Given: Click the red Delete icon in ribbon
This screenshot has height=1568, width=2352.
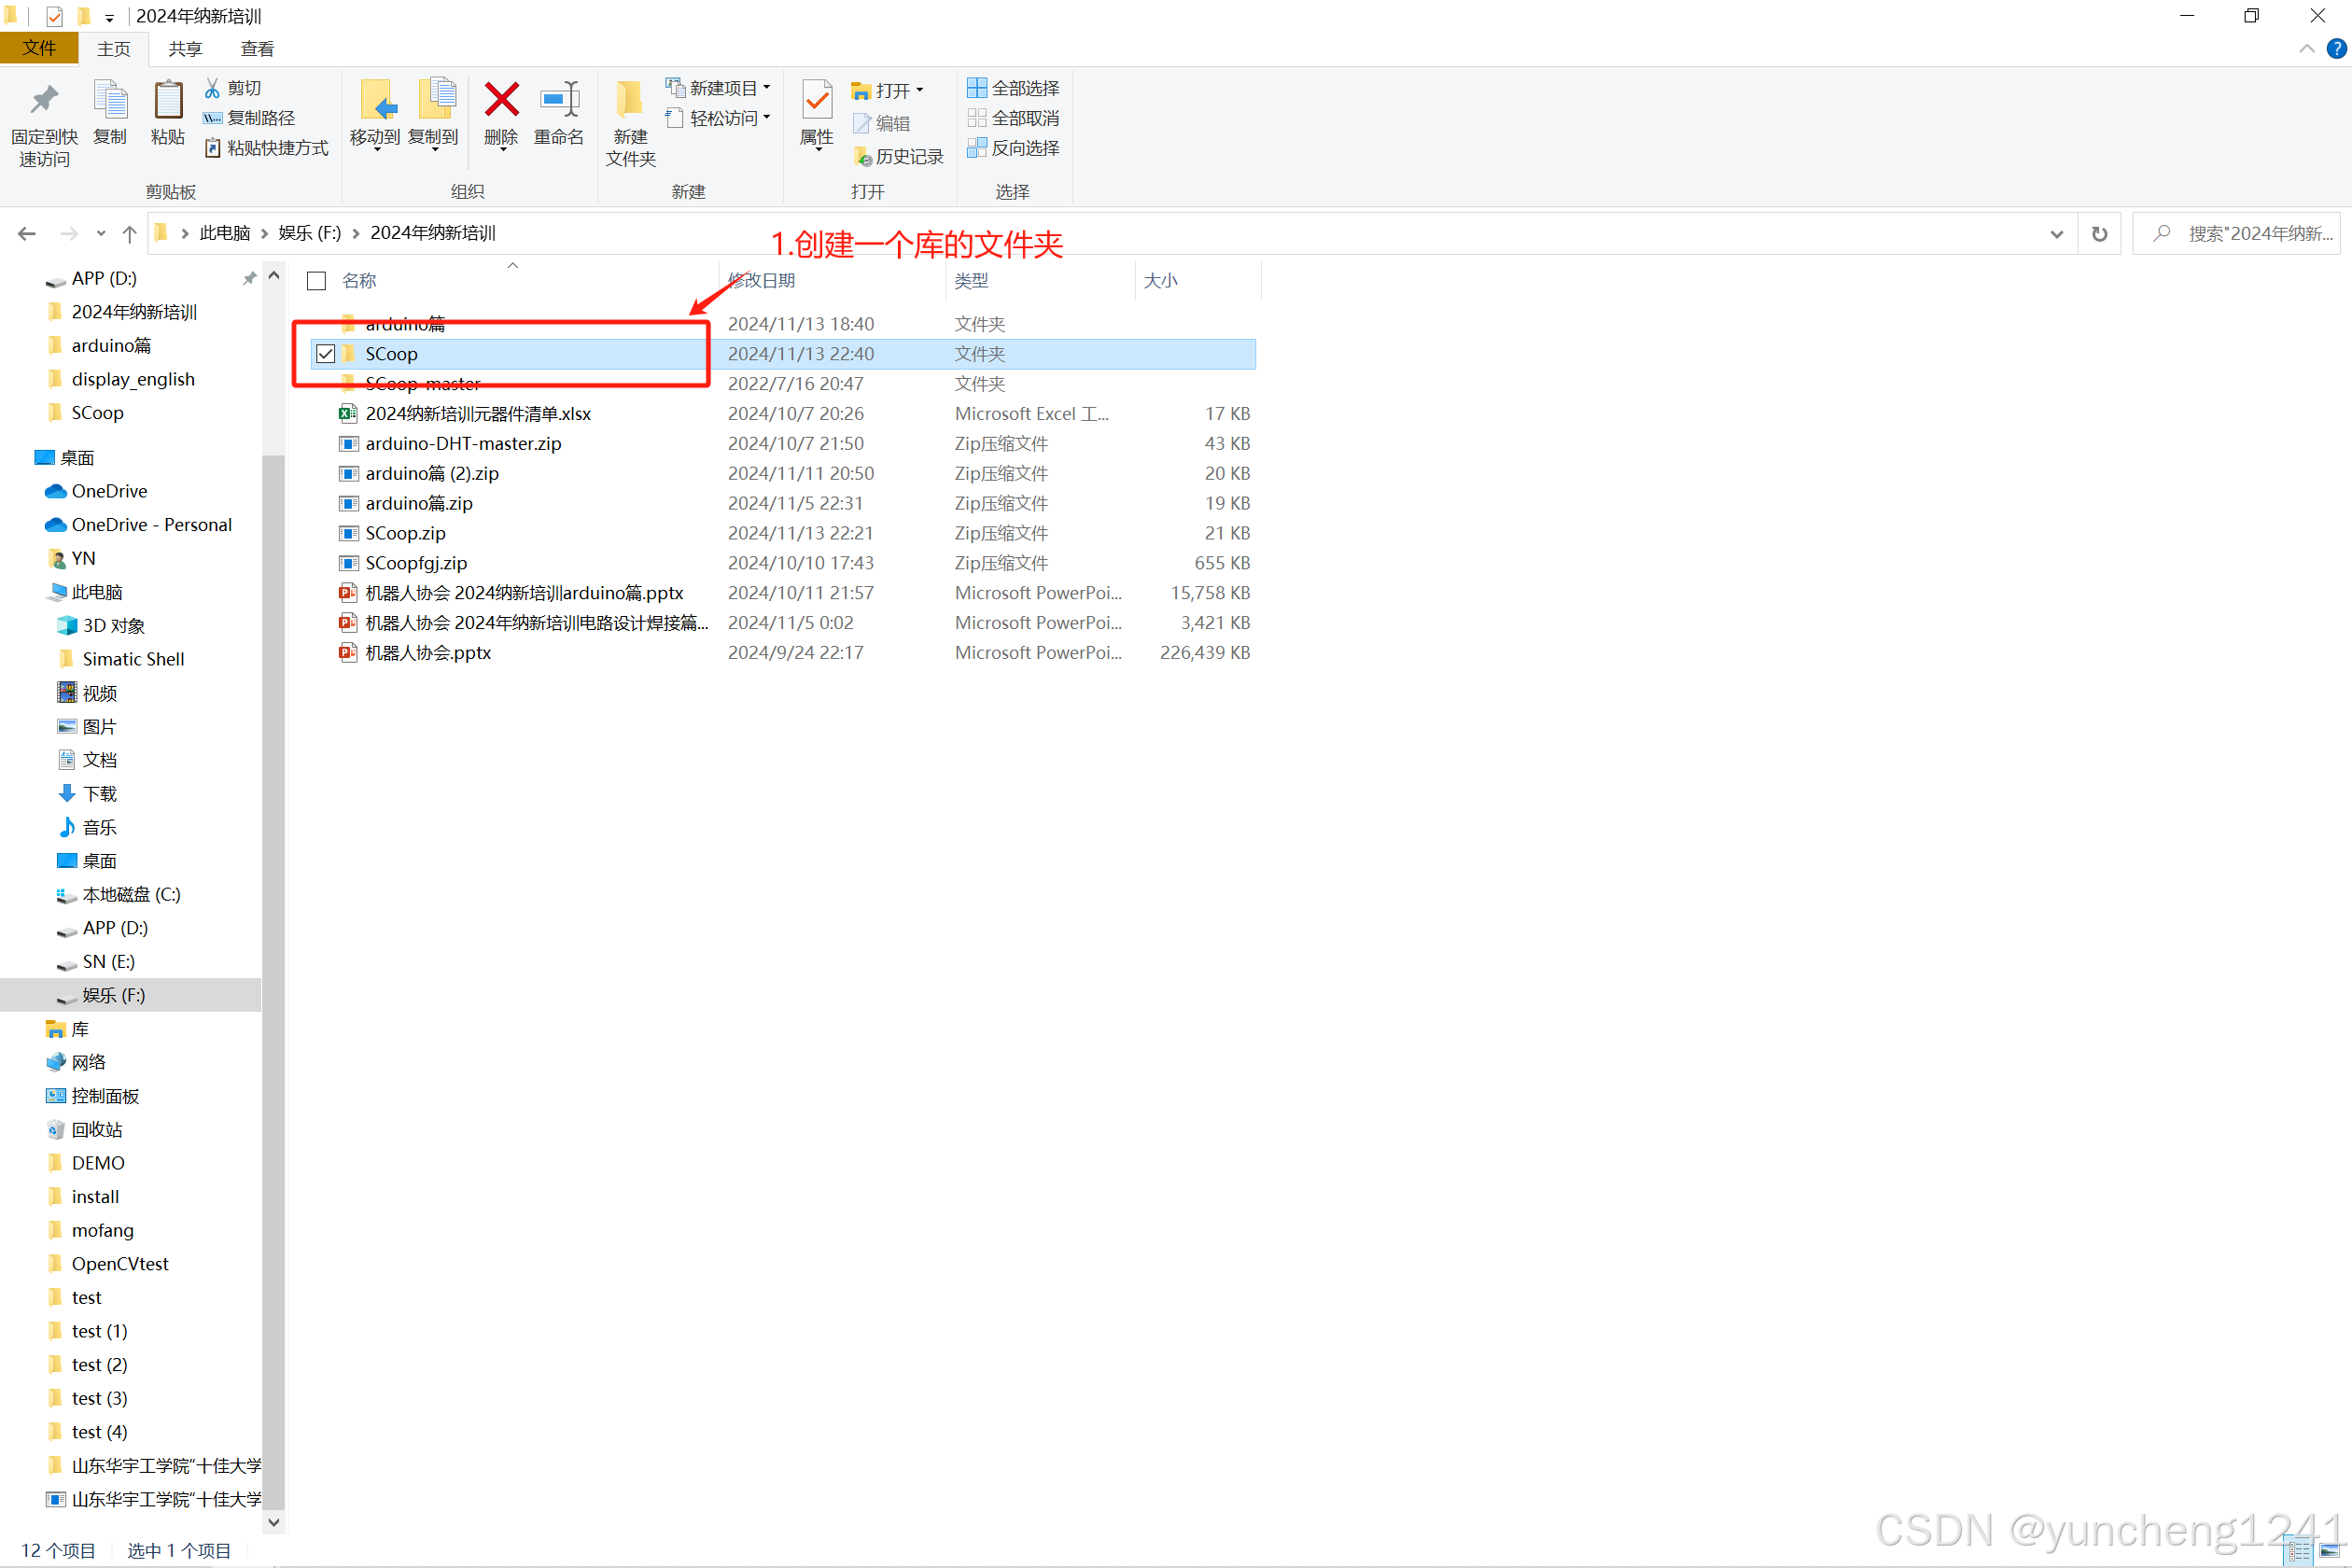Looking at the screenshot, I should pyautogui.click(x=501, y=101).
